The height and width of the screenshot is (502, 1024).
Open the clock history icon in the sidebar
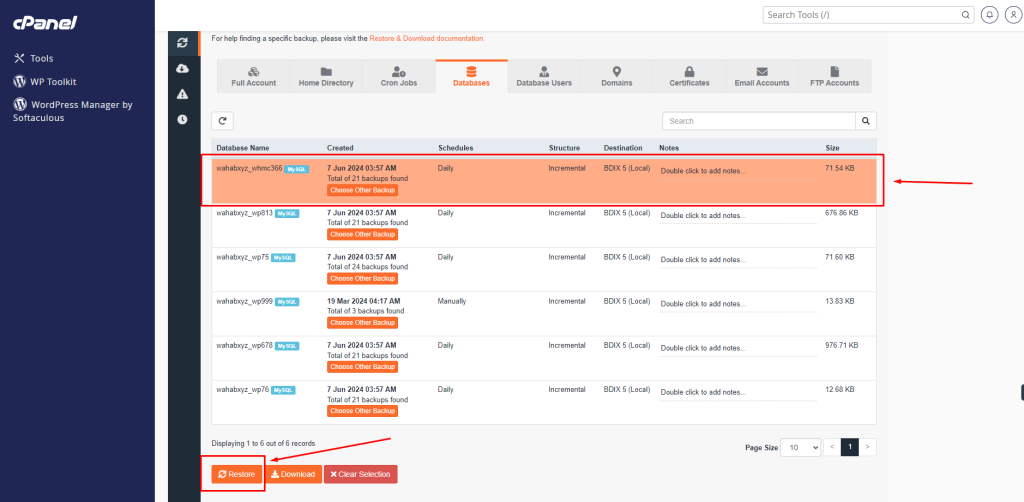pos(182,119)
